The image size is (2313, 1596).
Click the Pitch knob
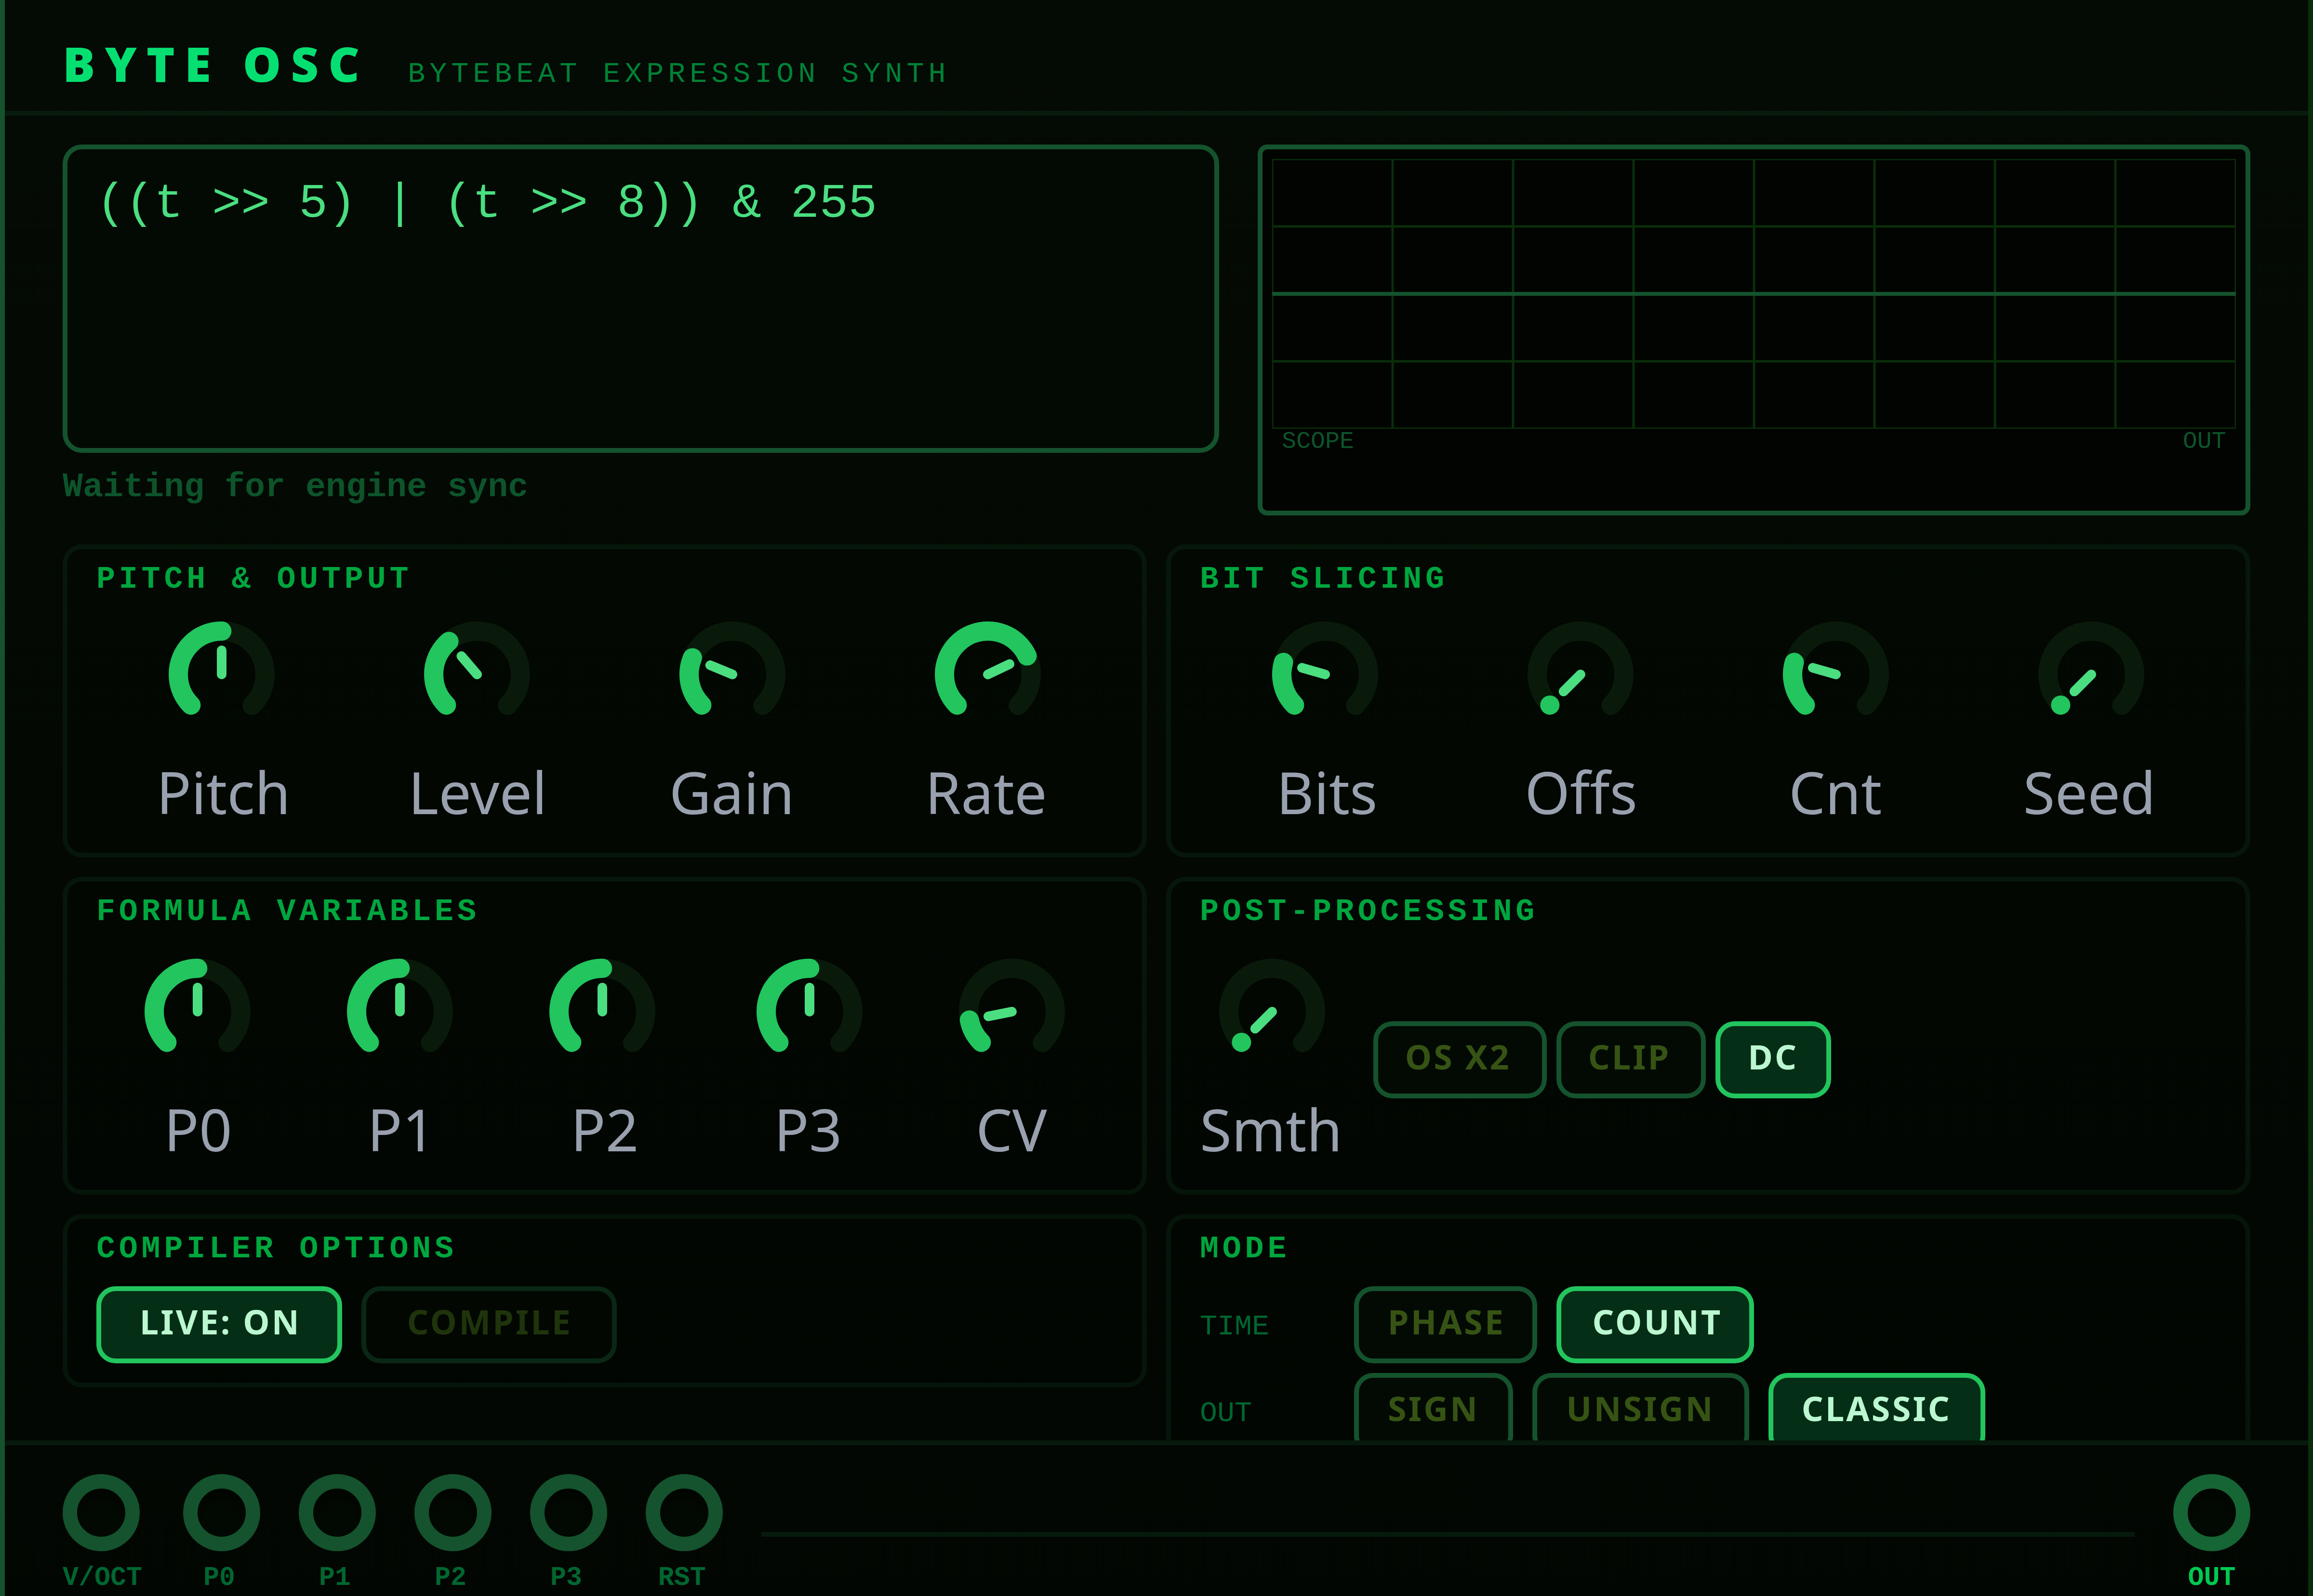coord(222,672)
